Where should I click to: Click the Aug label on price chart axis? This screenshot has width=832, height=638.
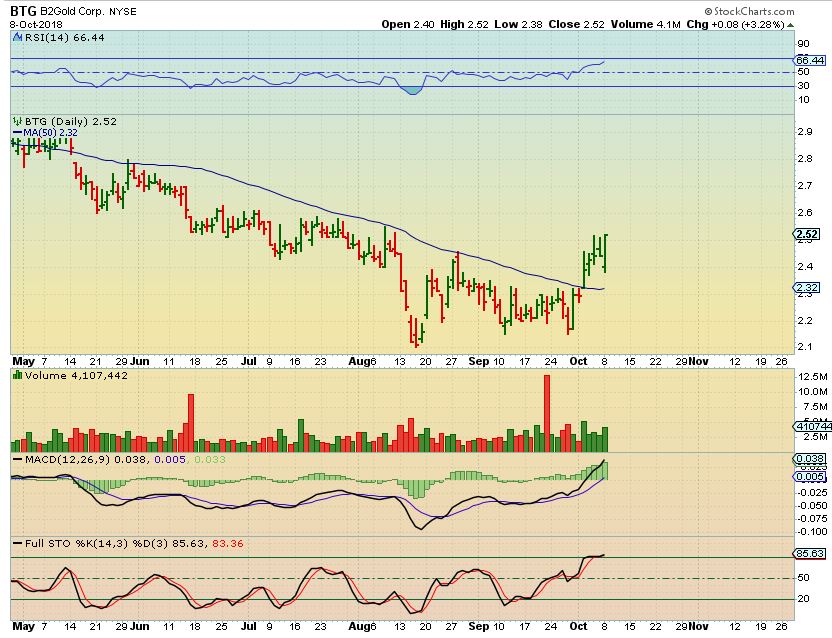tap(359, 361)
